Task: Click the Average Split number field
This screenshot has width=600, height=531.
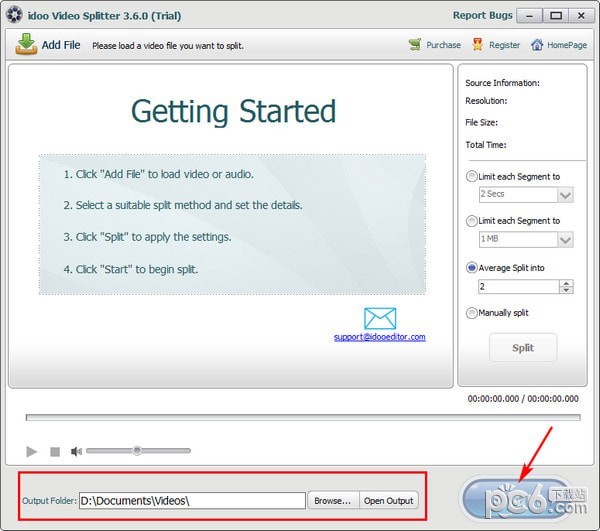Action: (x=518, y=287)
